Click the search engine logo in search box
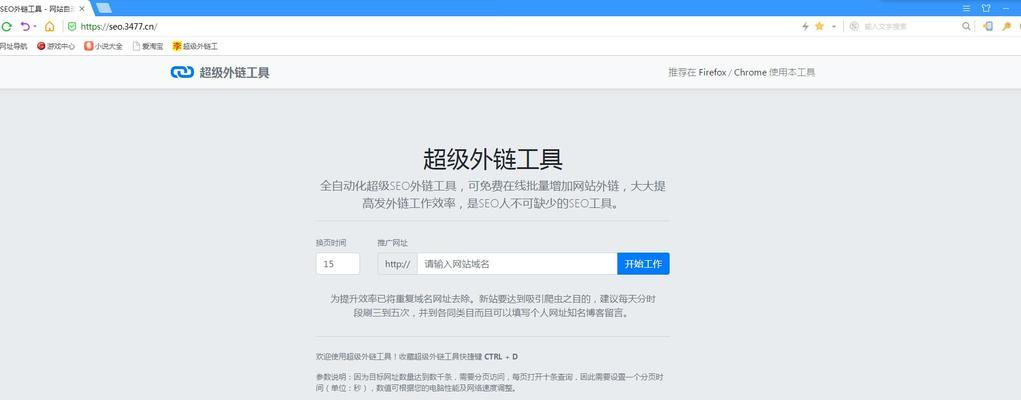 (854, 27)
